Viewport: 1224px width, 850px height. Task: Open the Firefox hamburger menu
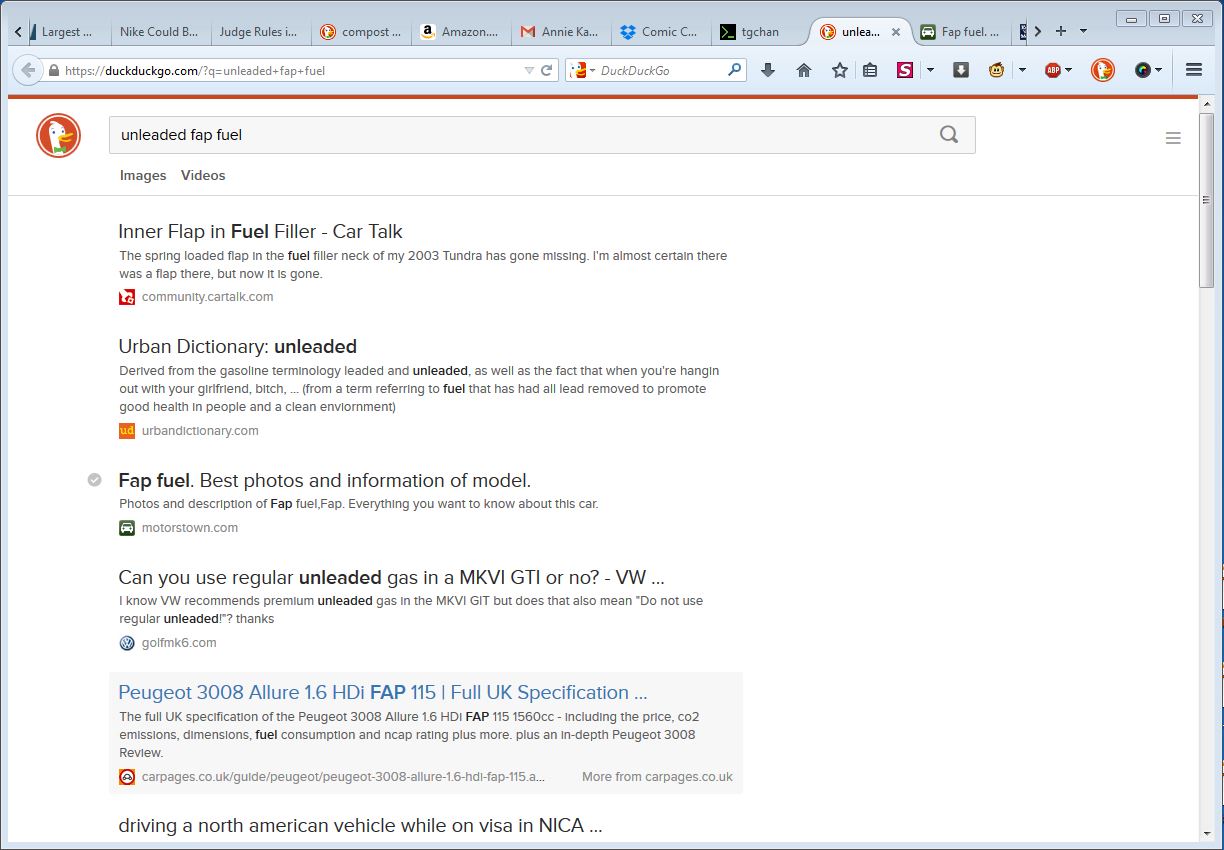coord(1193,70)
